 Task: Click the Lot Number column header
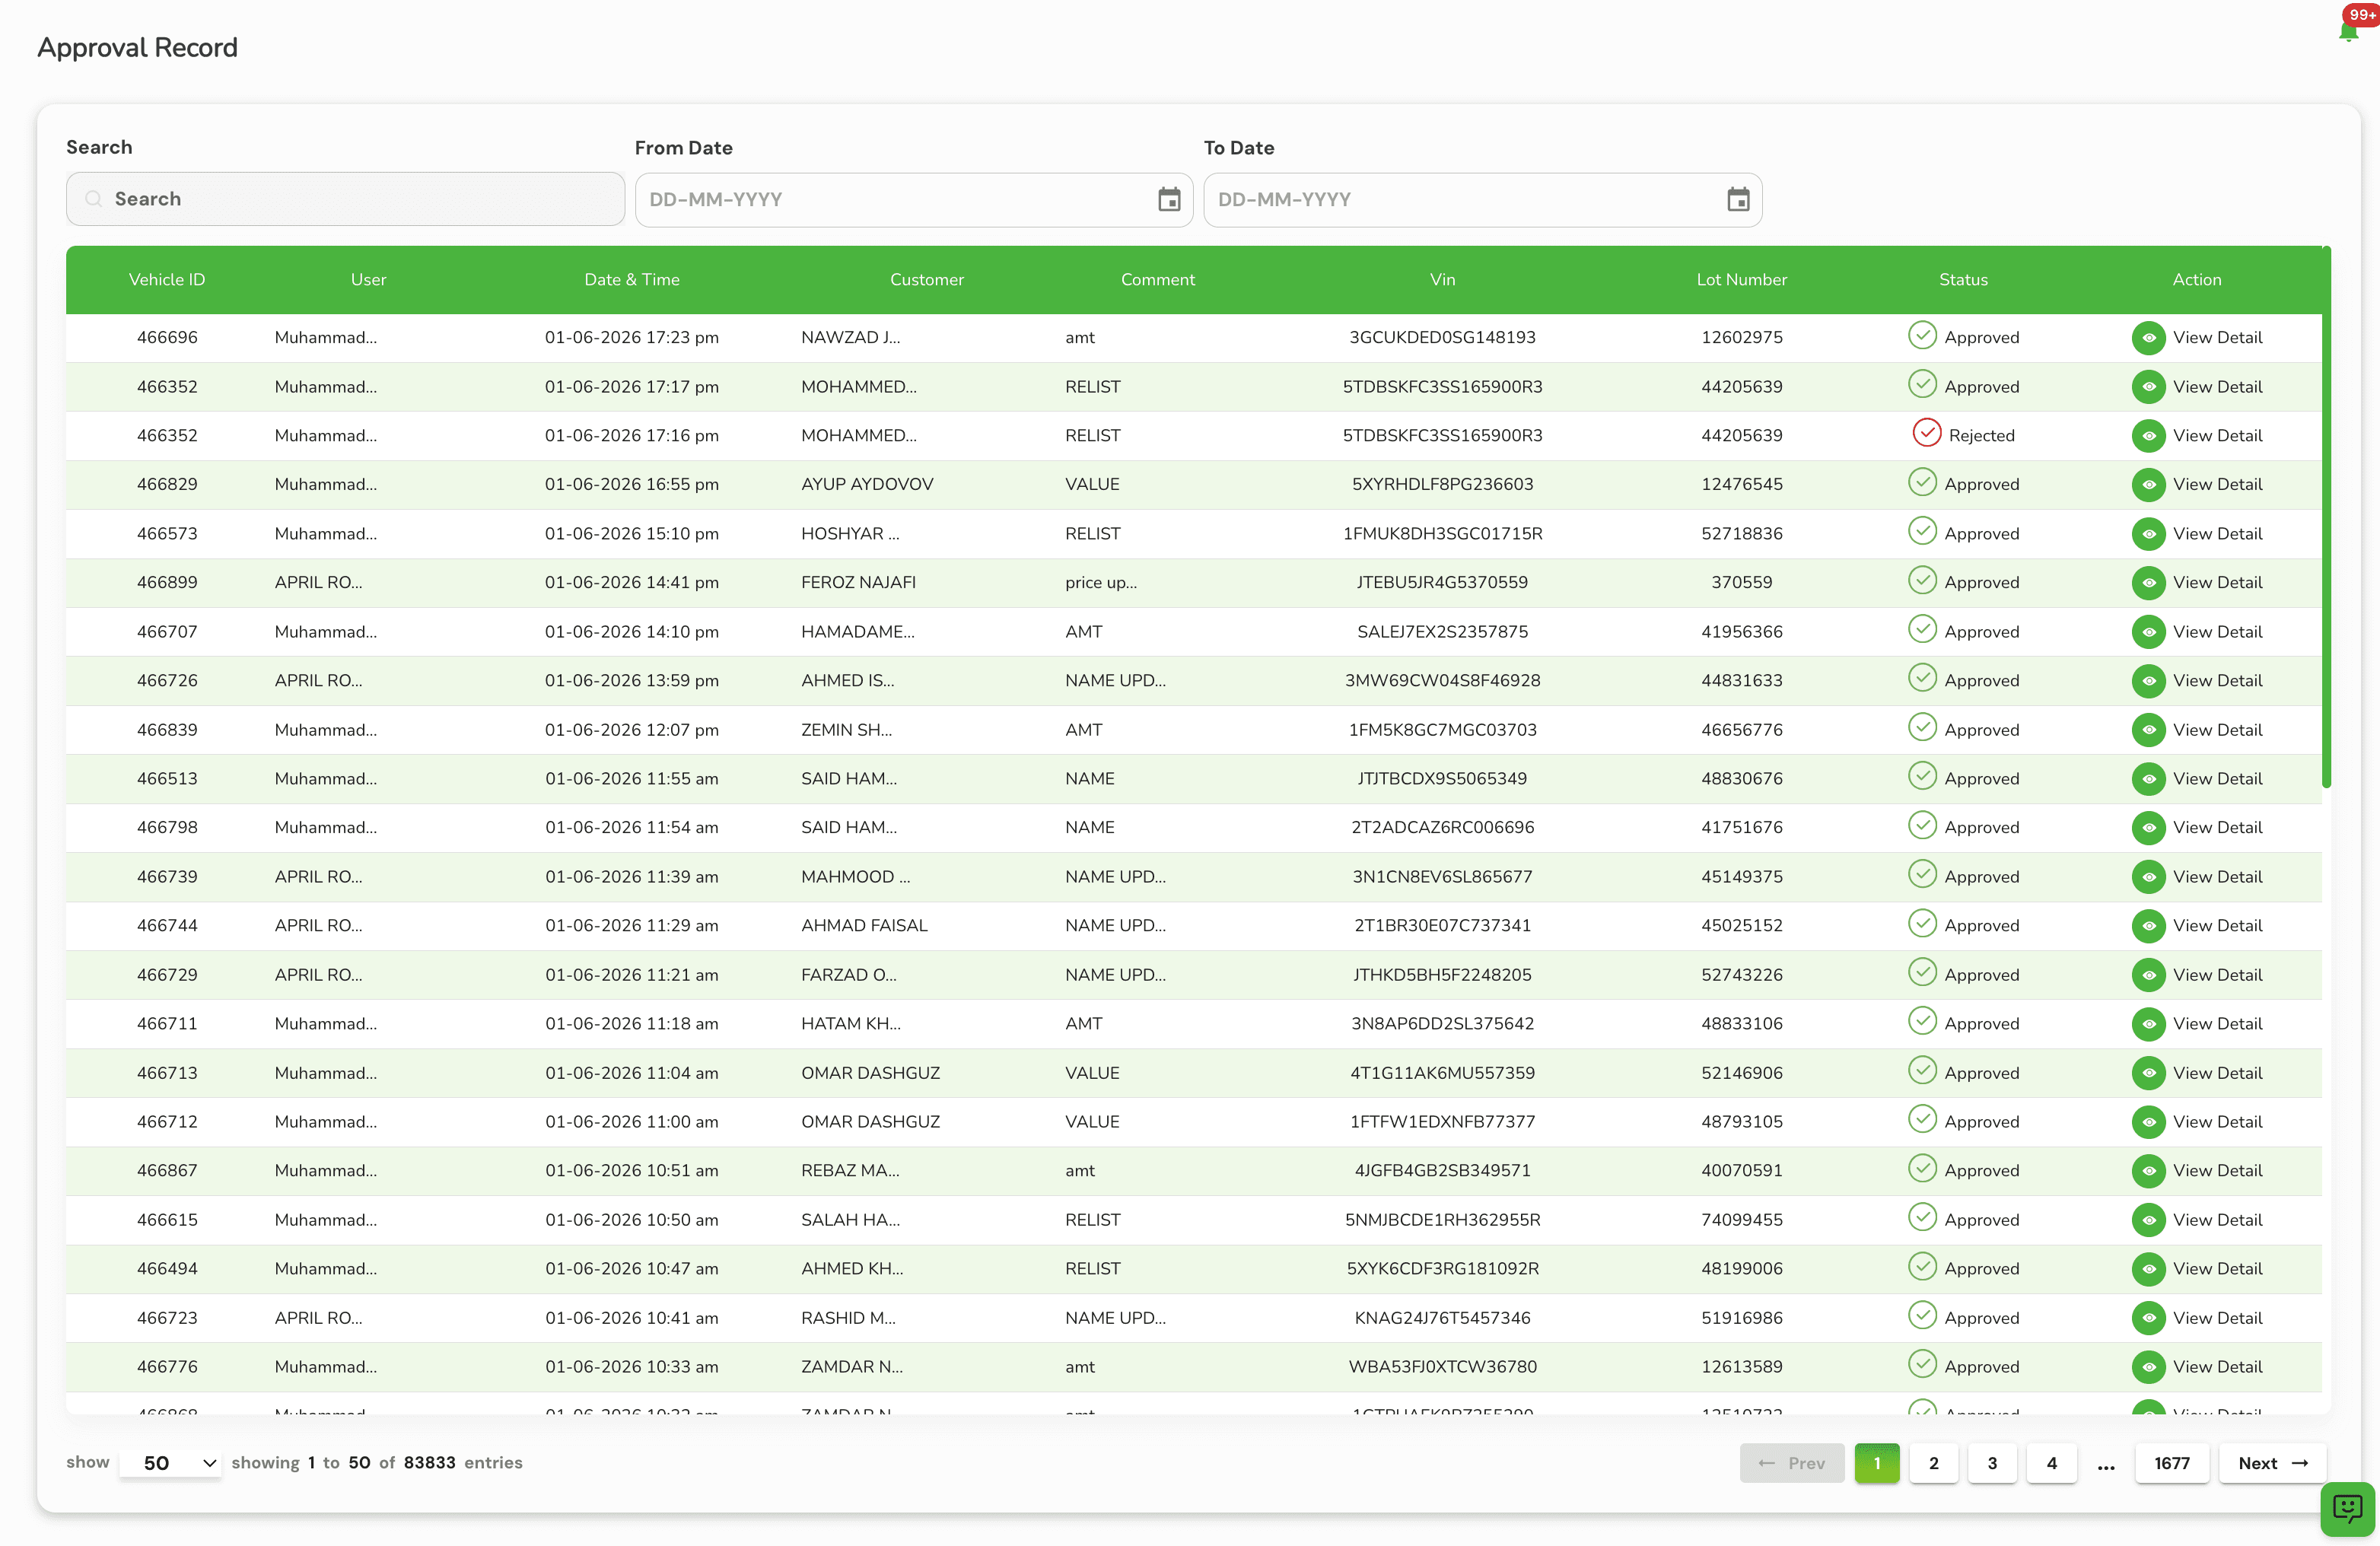[1742, 280]
